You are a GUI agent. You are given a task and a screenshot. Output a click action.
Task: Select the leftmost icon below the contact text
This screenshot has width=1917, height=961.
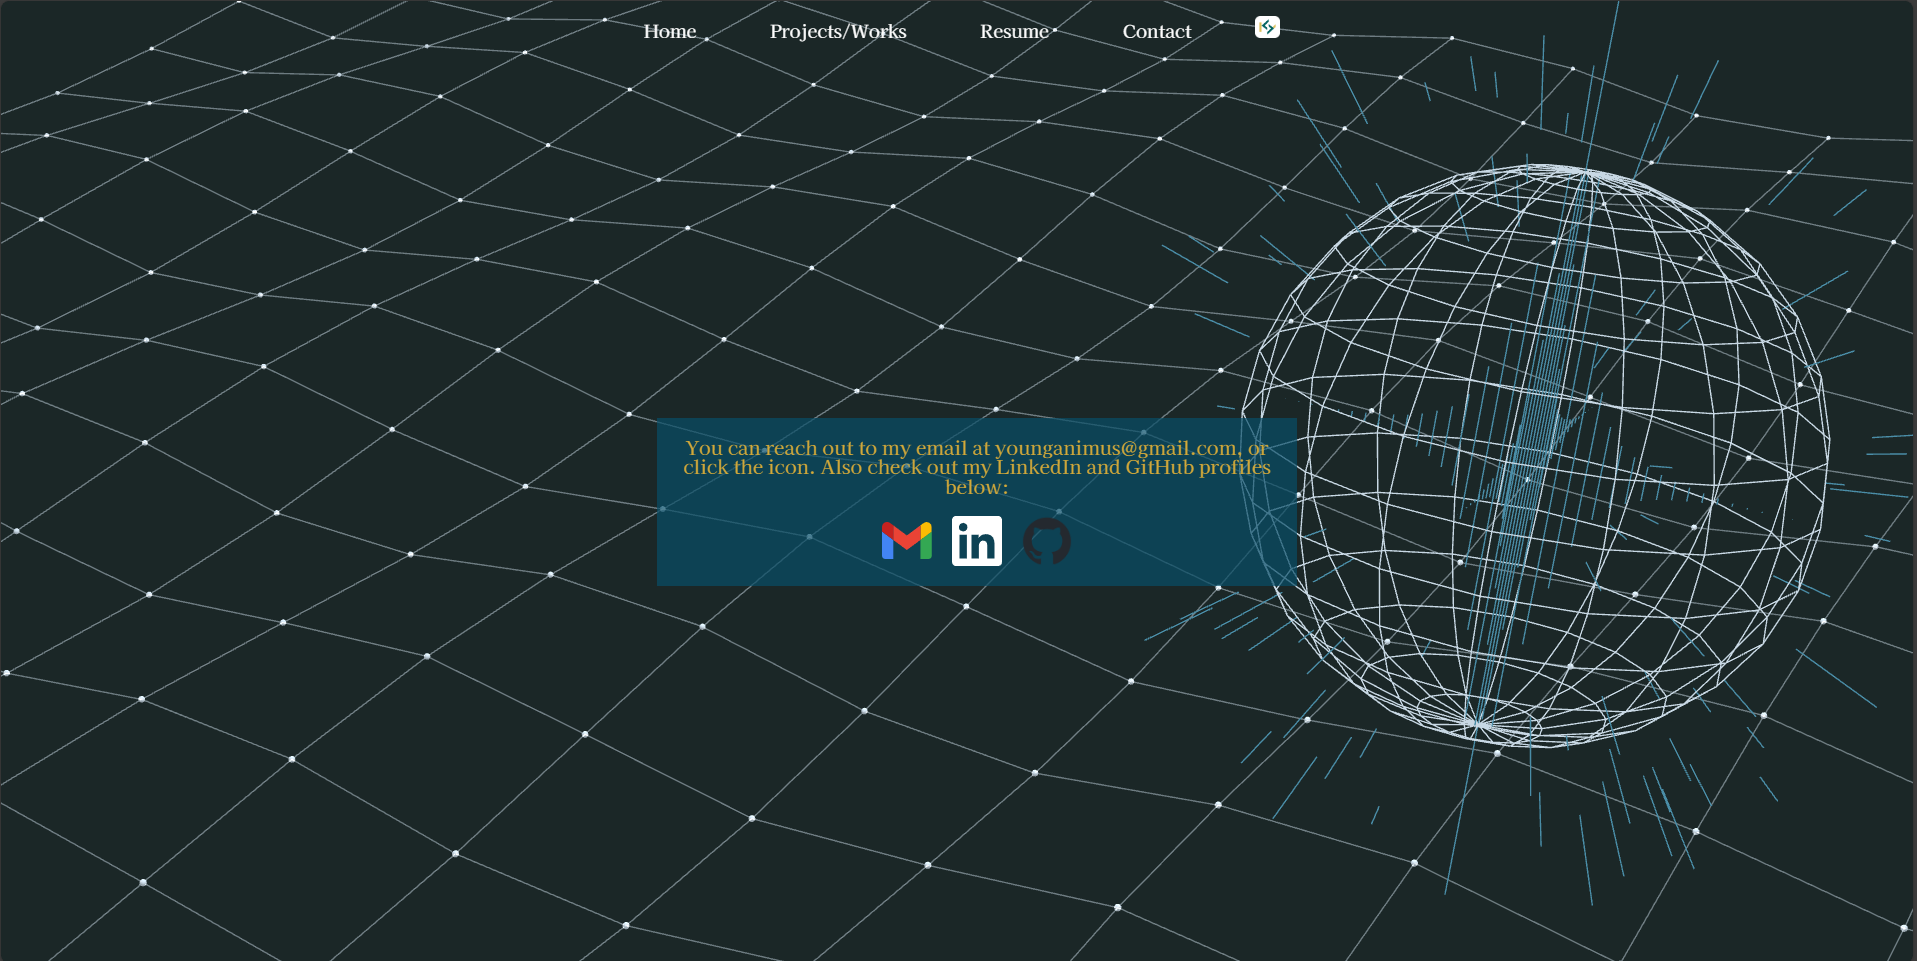[905, 540]
